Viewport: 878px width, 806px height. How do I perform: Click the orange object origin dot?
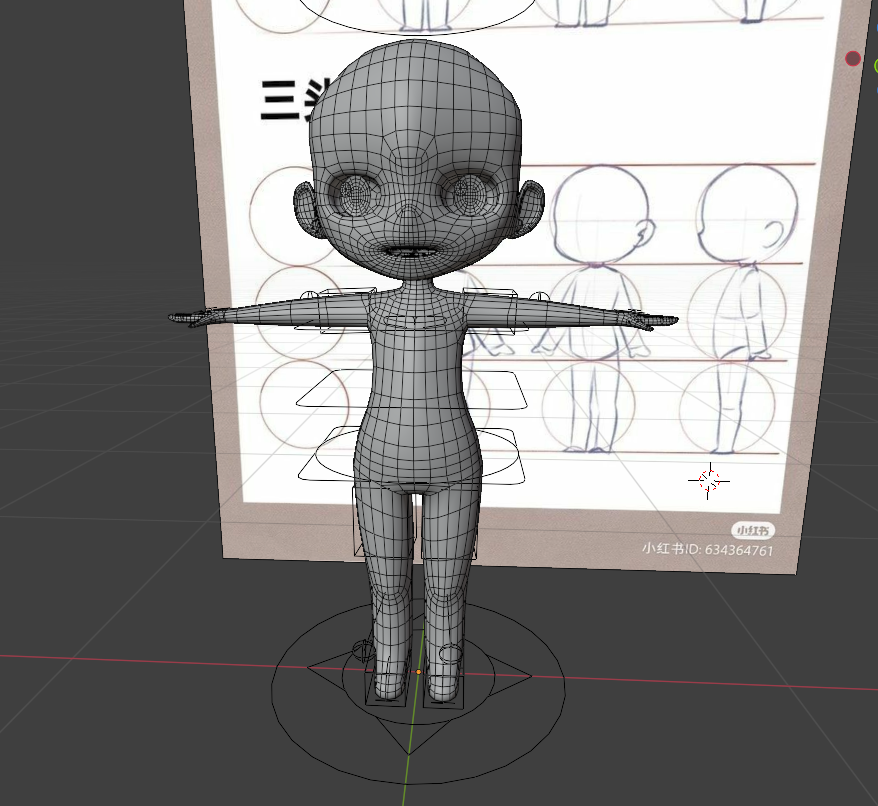(x=418, y=672)
